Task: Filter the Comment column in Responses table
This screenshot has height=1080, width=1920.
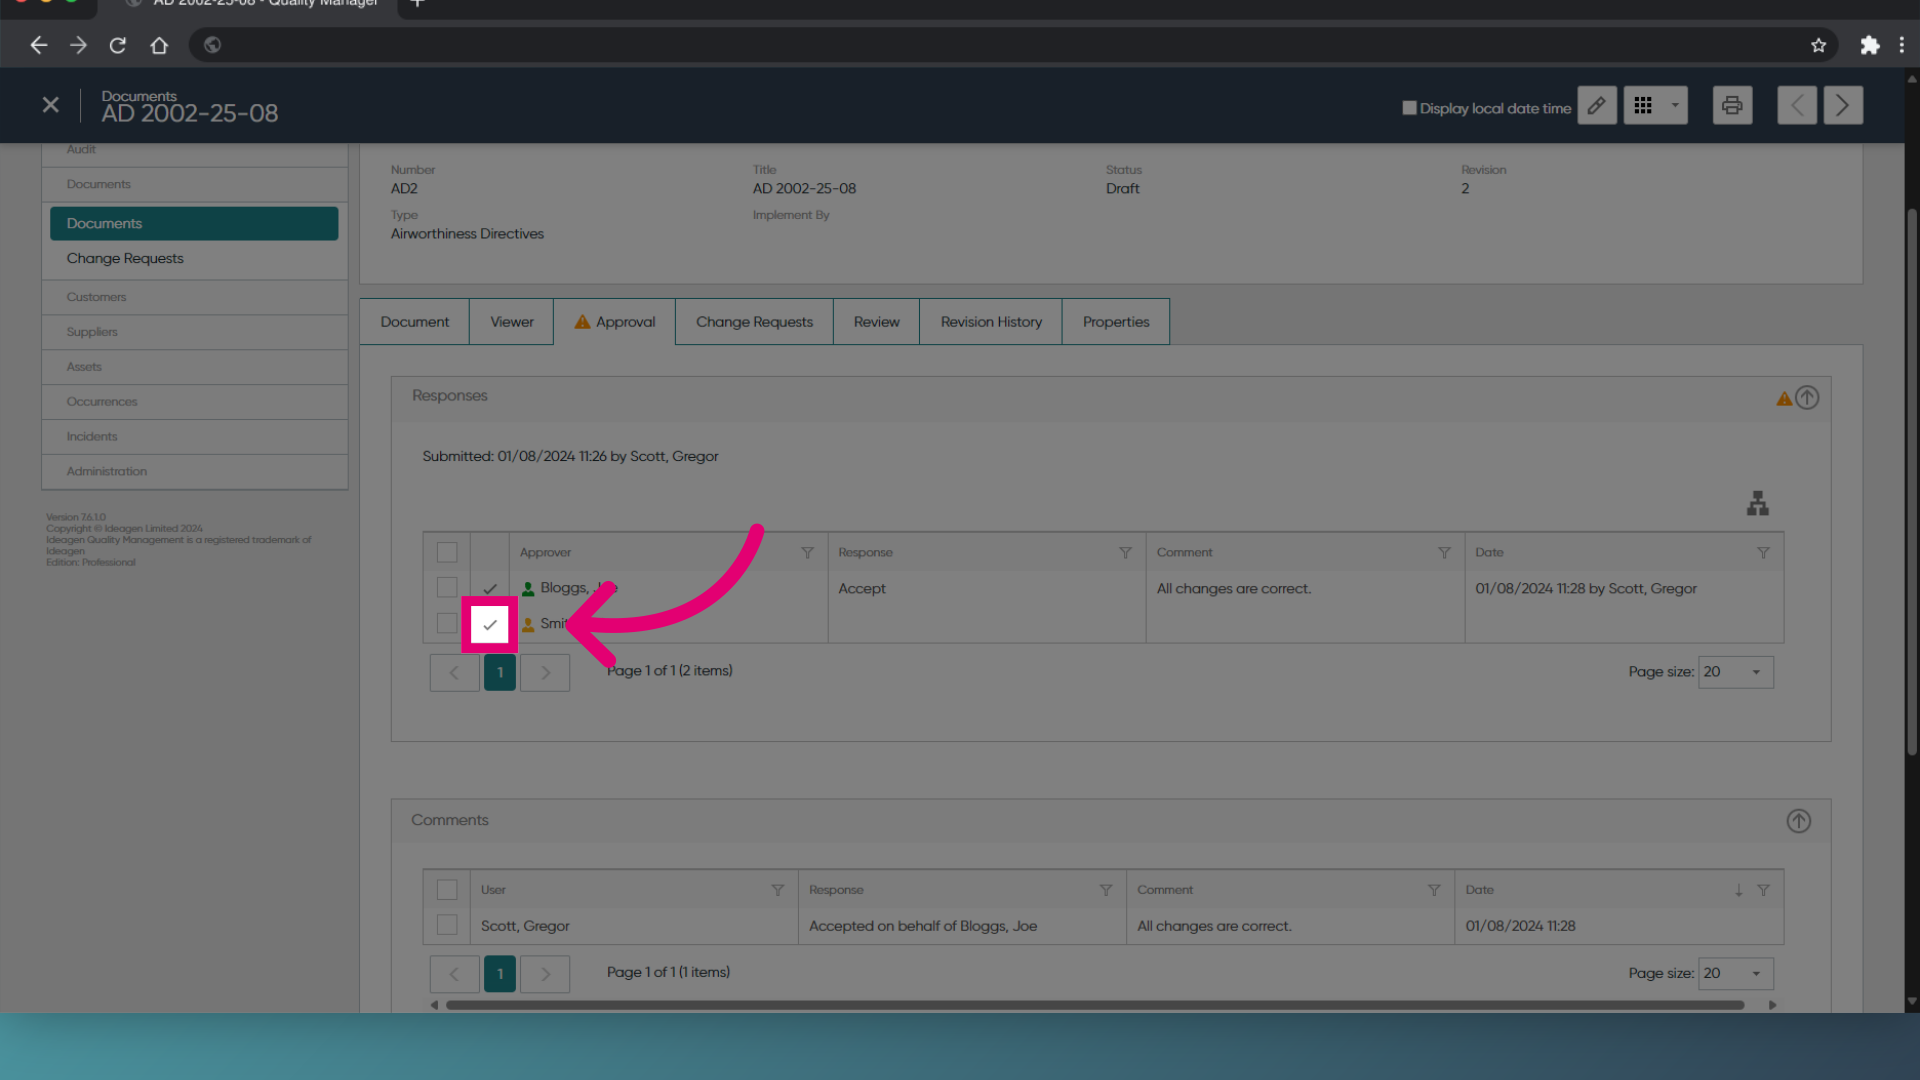Action: (1444, 553)
